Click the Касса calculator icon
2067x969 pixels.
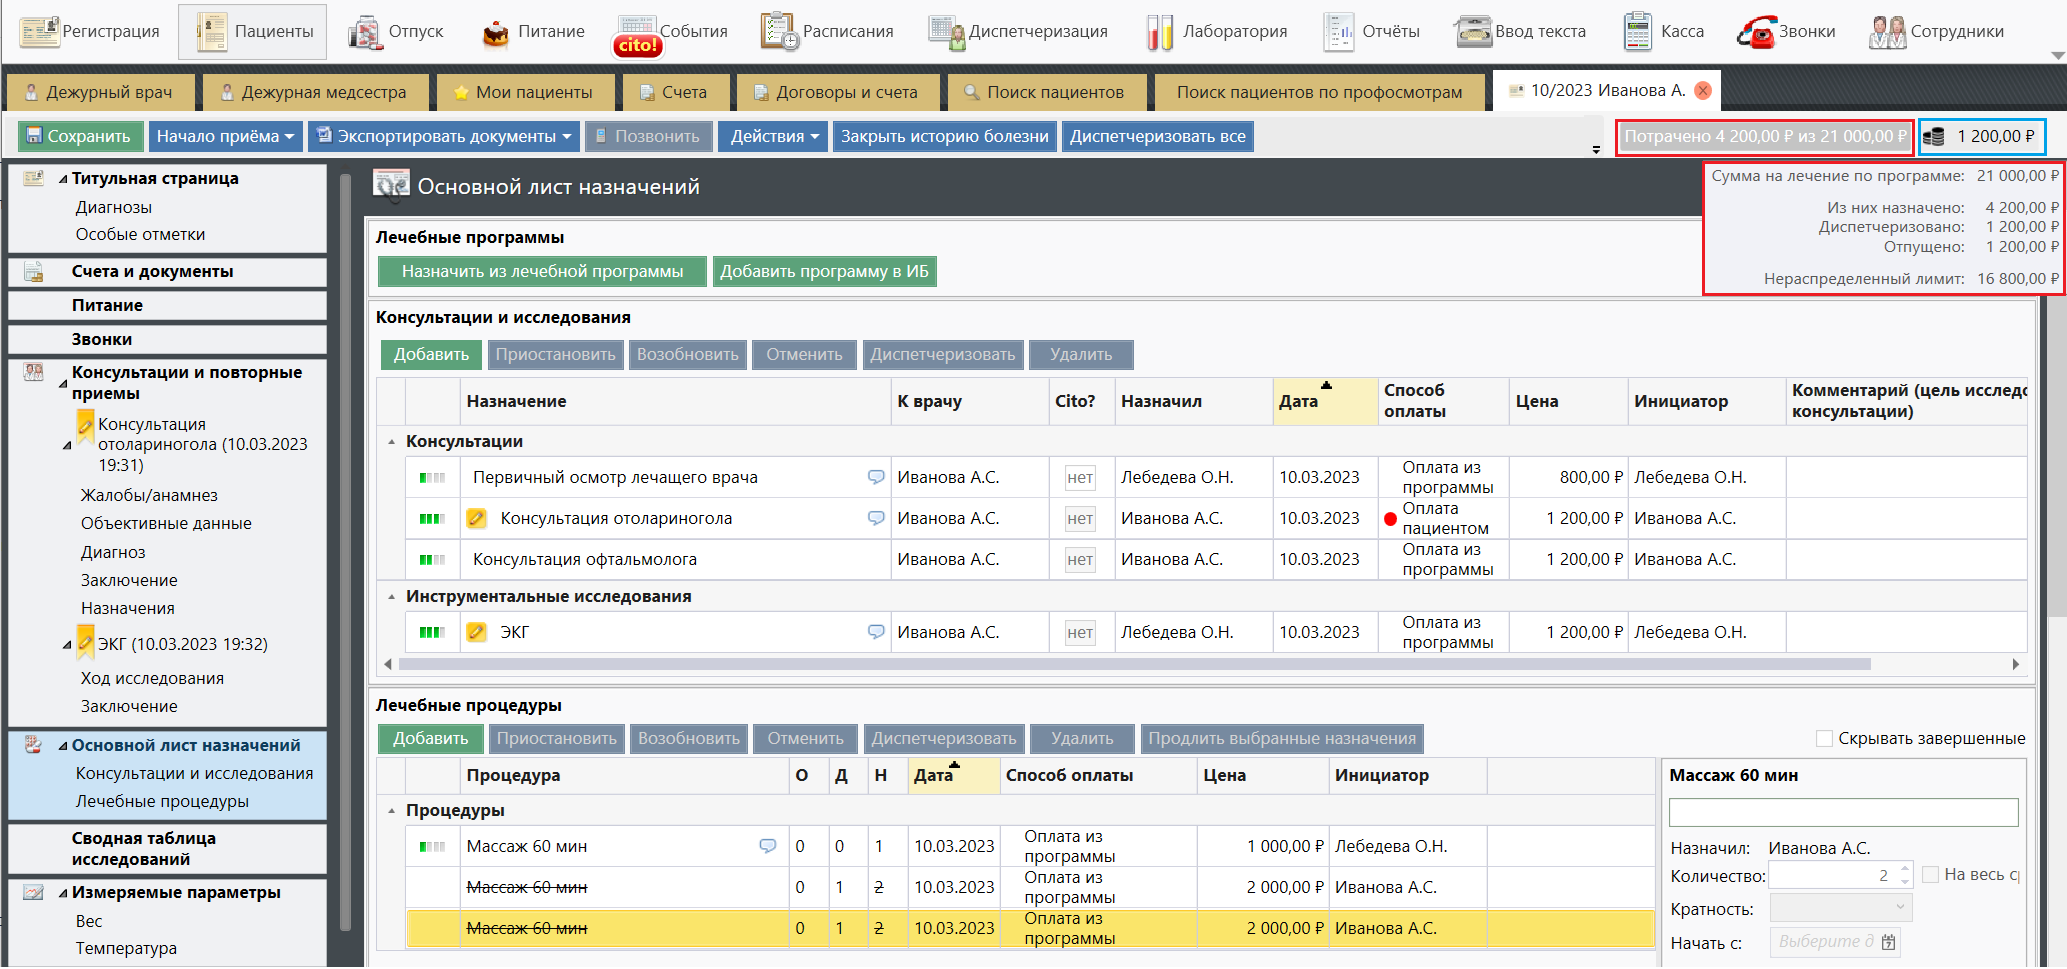(1637, 32)
